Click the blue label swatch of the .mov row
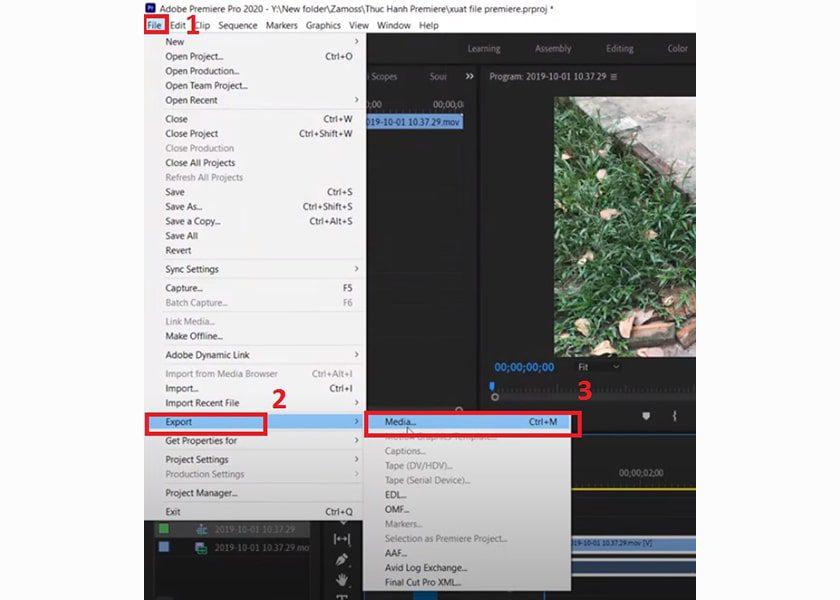The width and height of the screenshot is (840, 600). coord(164,546)
